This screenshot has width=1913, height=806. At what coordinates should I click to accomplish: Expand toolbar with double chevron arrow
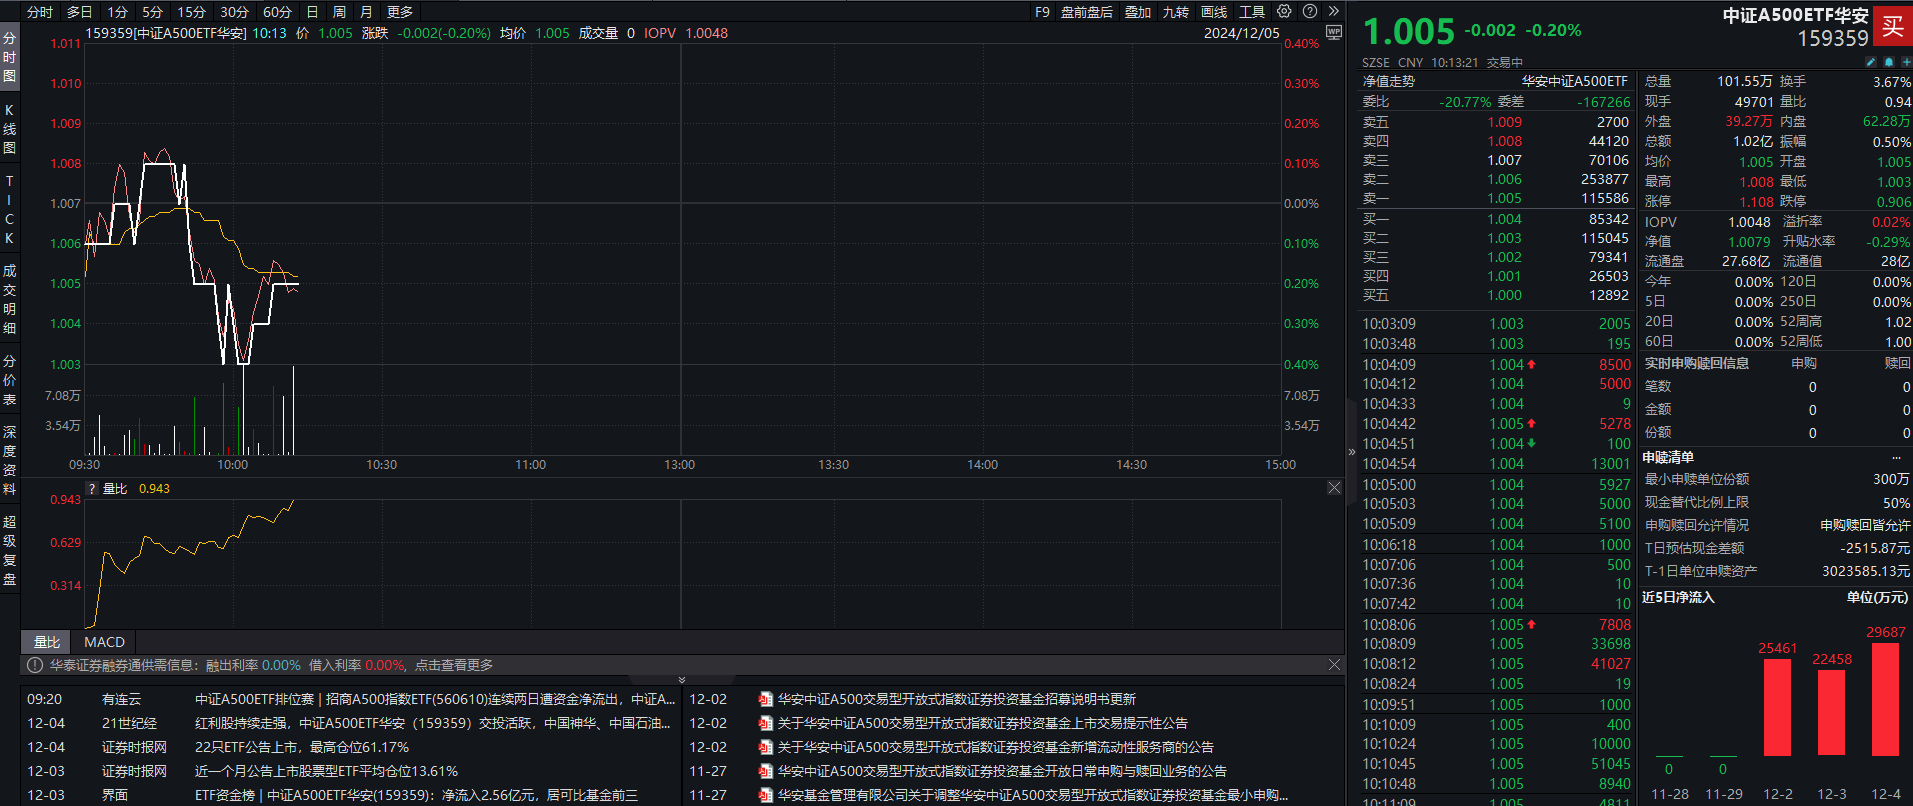[1333, 12]
